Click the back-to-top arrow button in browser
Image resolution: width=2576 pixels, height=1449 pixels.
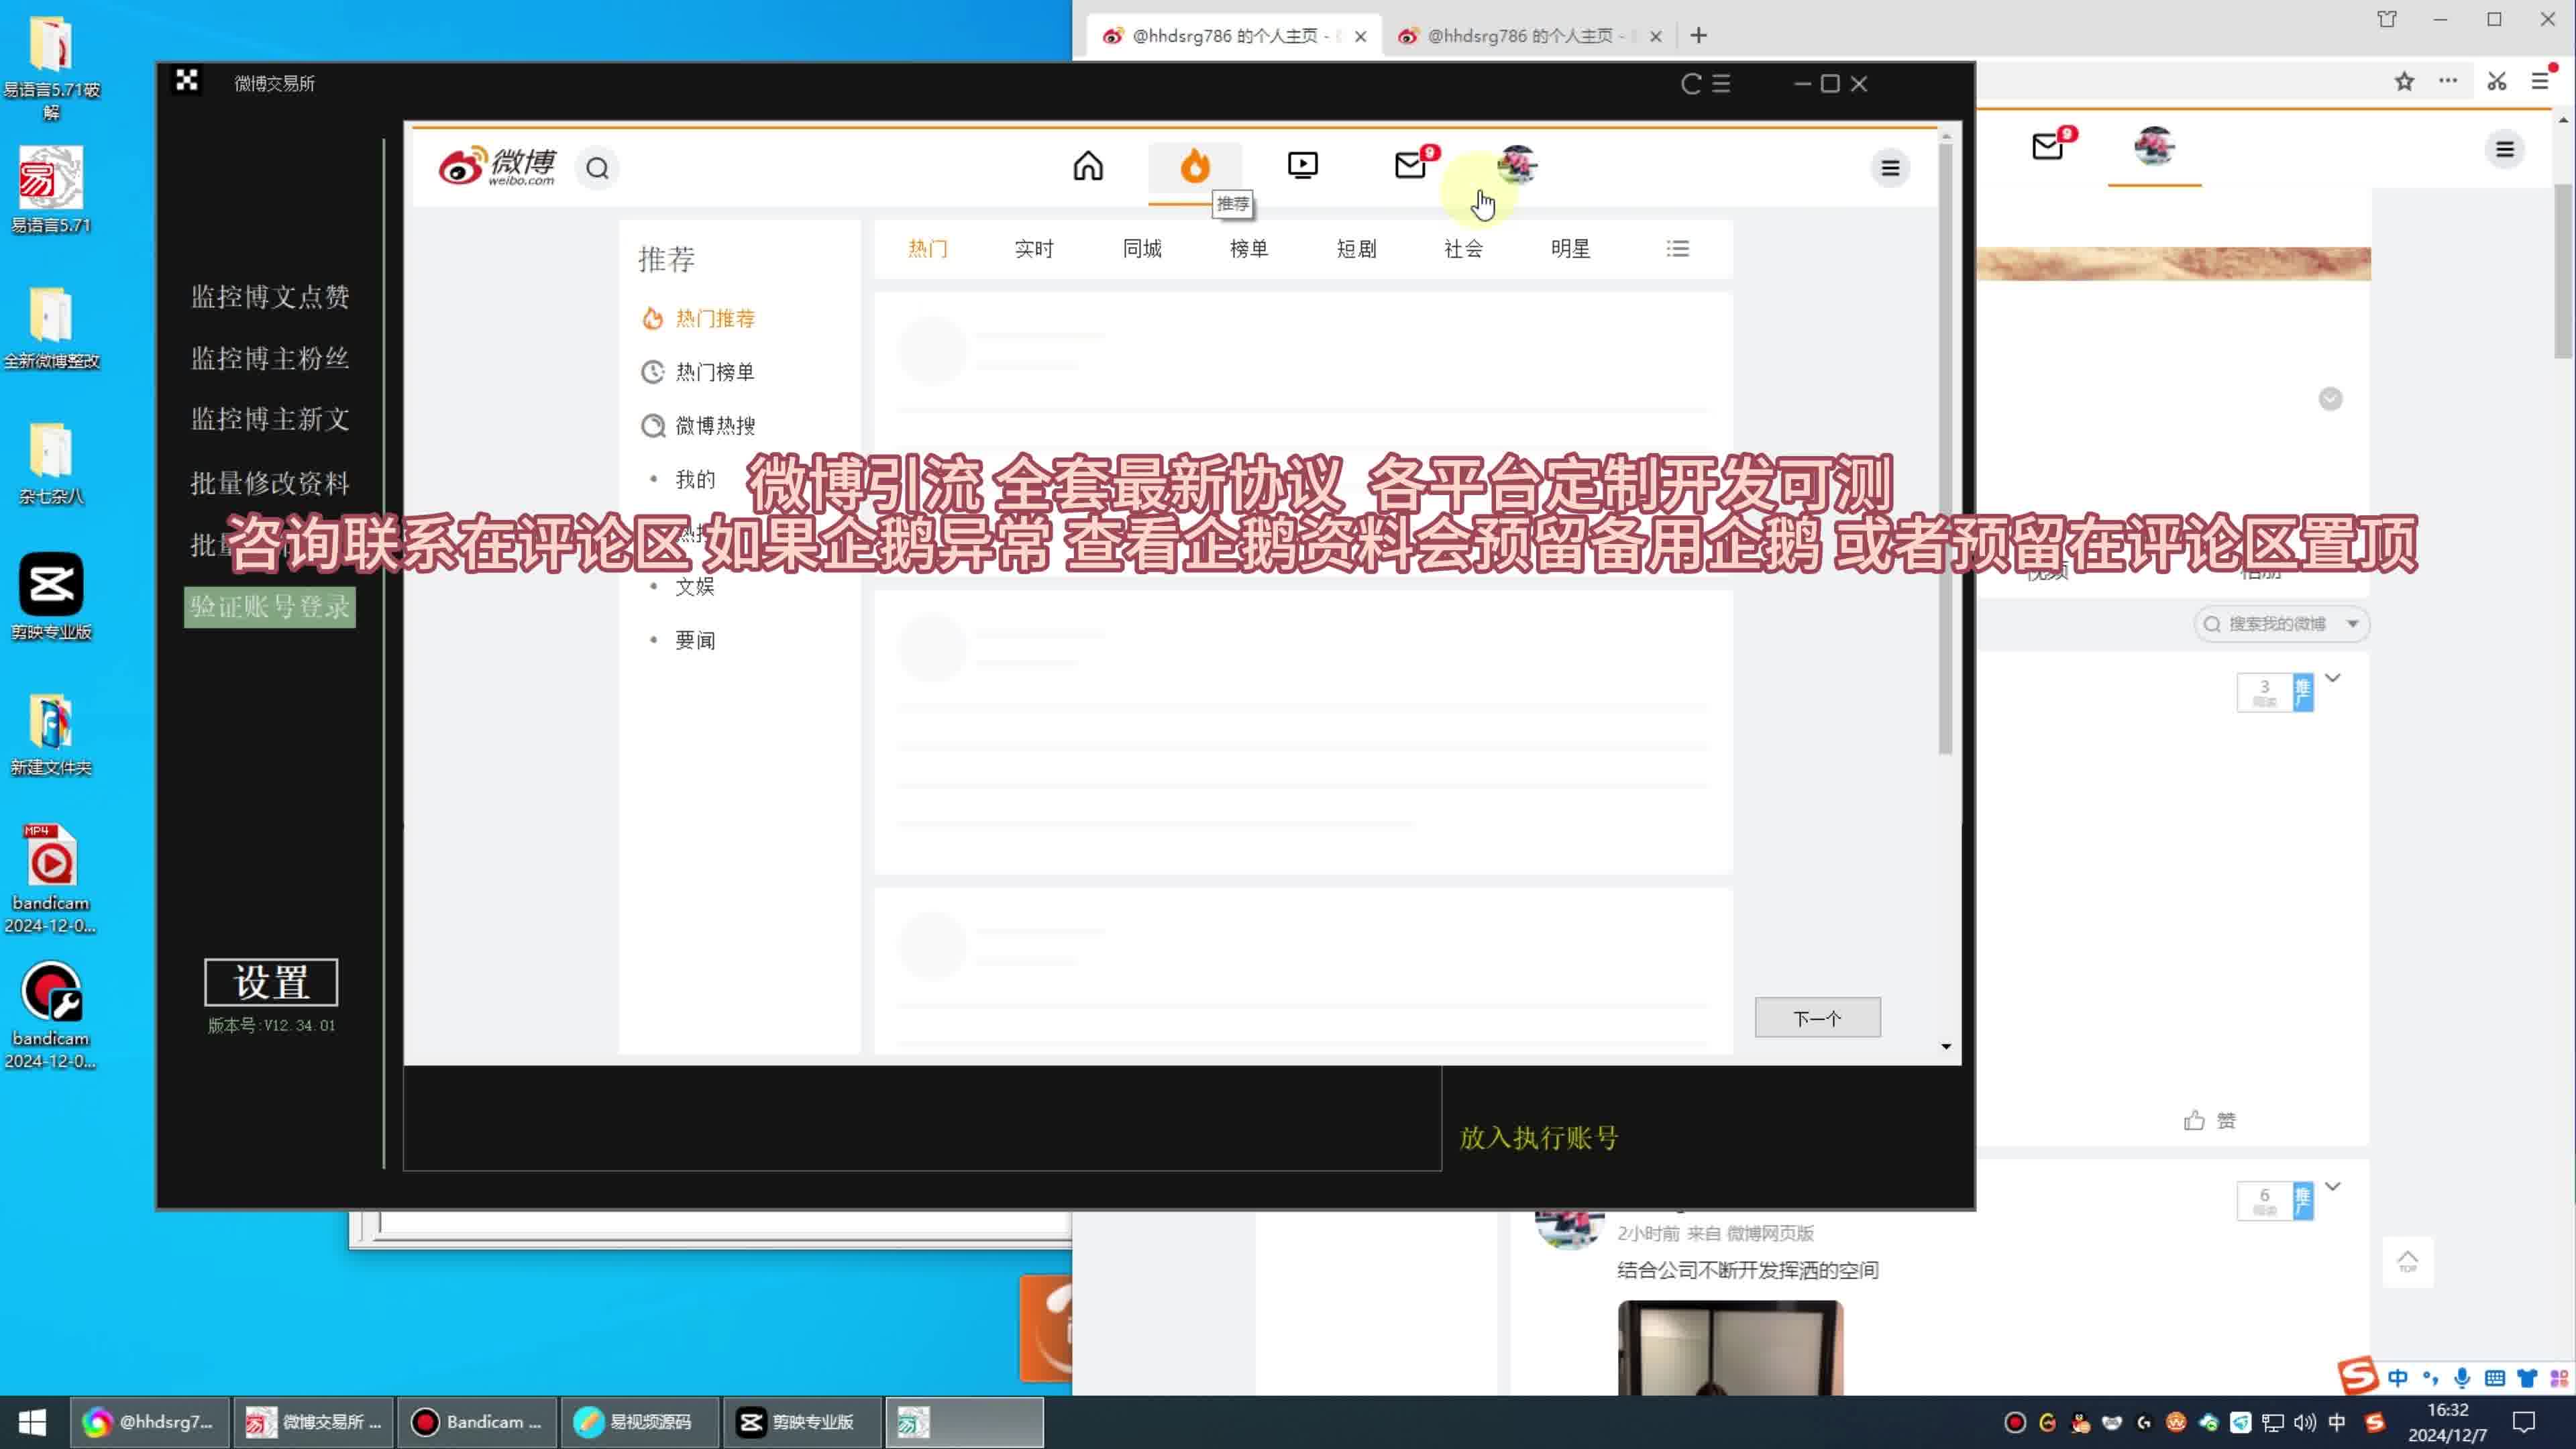(x=2407, y=1262)
